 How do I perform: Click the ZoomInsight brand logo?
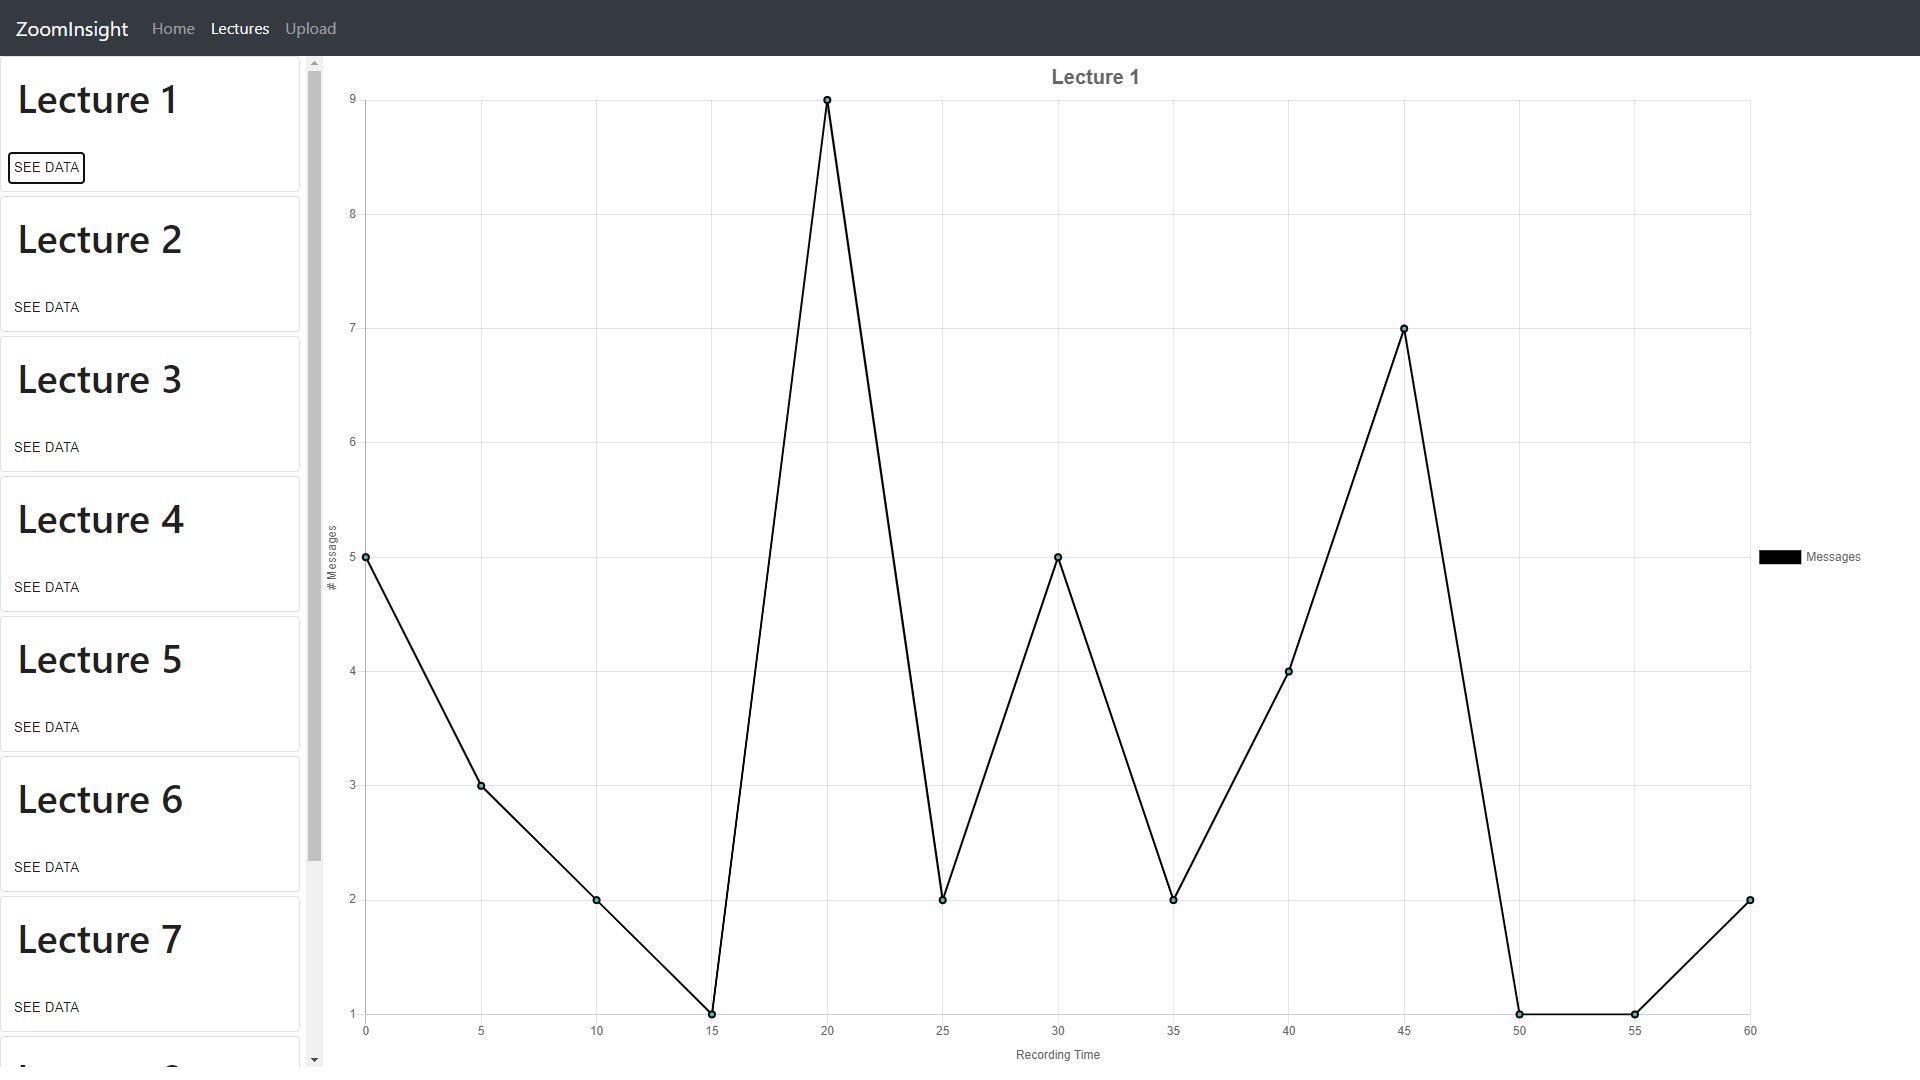72,29
